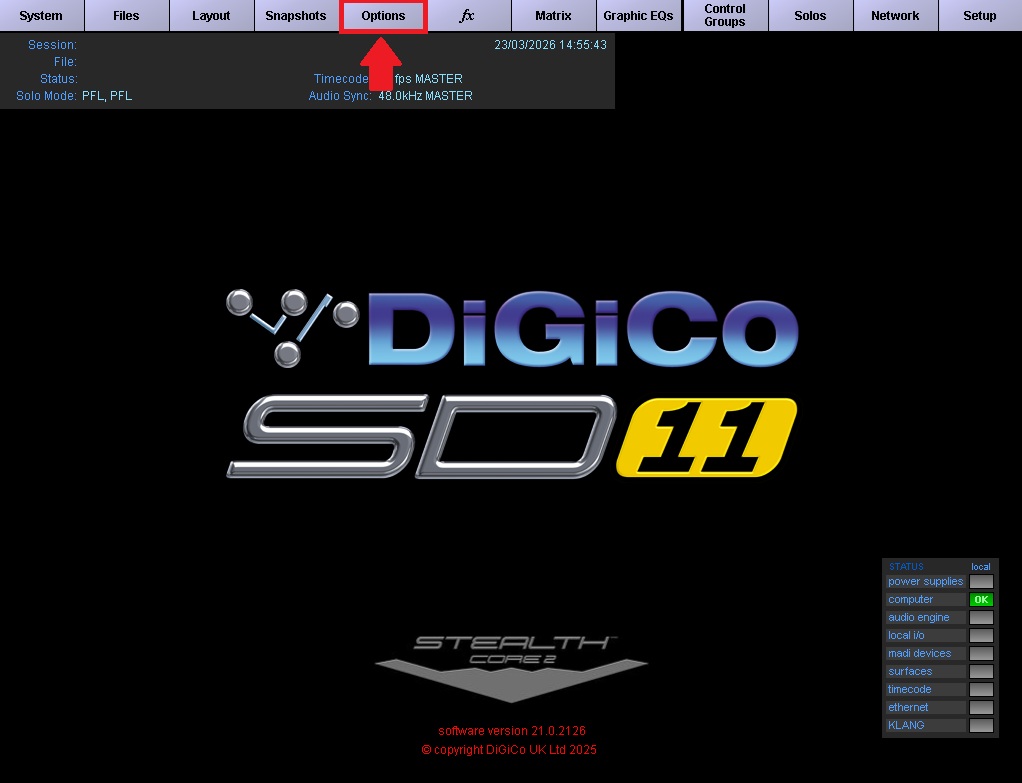Click the '48.0kHz MASTER' audio sync value
Screen dimensions: 1022x783
pyautogui.click(x=425, y=96)
